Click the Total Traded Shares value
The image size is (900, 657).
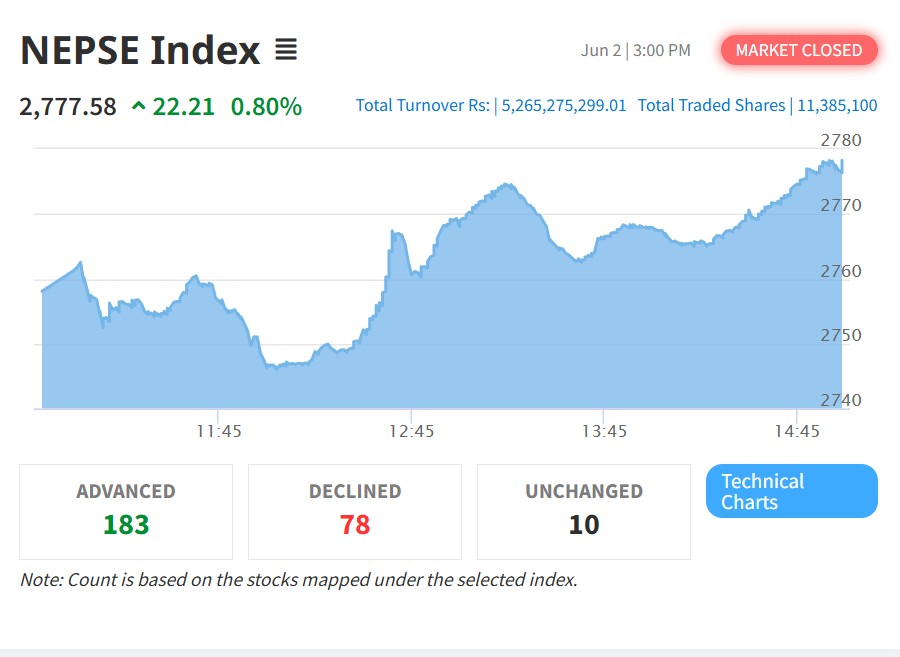click(x=837, y=106)
